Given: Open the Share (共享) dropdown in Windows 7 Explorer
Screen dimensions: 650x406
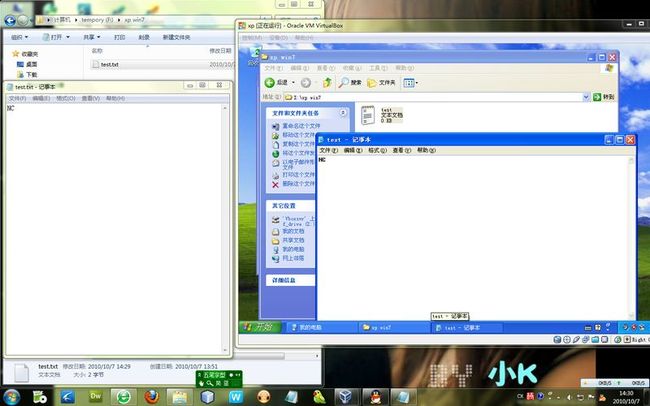Looking at the screenshot, I should 92,37.
